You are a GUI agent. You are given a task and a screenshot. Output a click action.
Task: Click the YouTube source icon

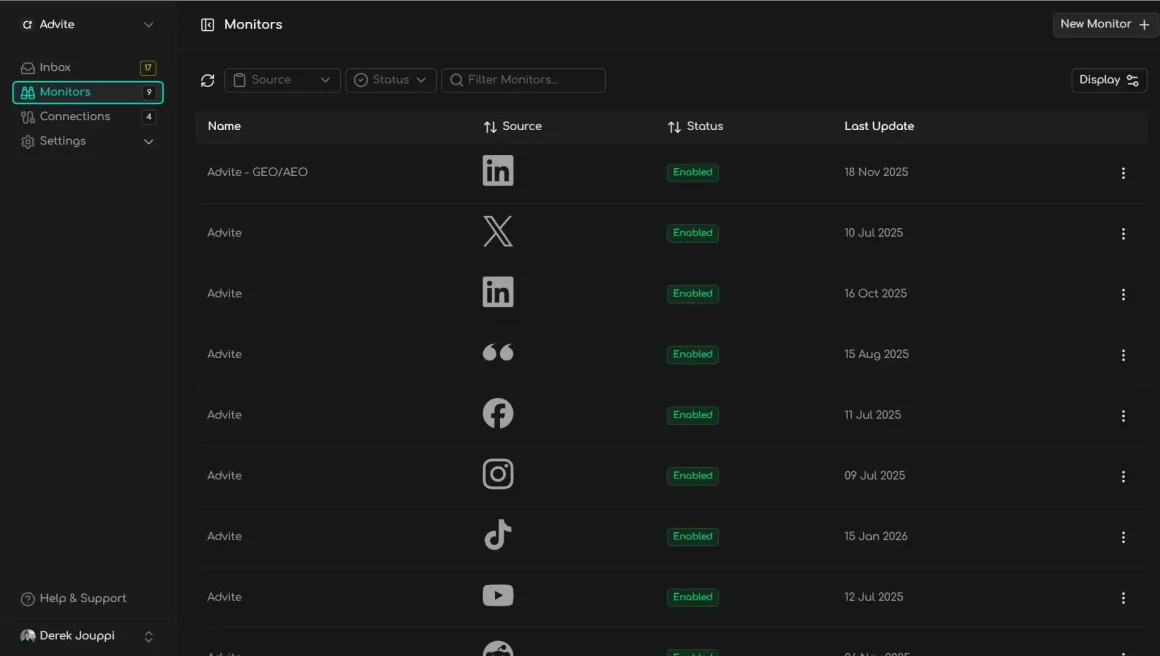tap(498, 596)
